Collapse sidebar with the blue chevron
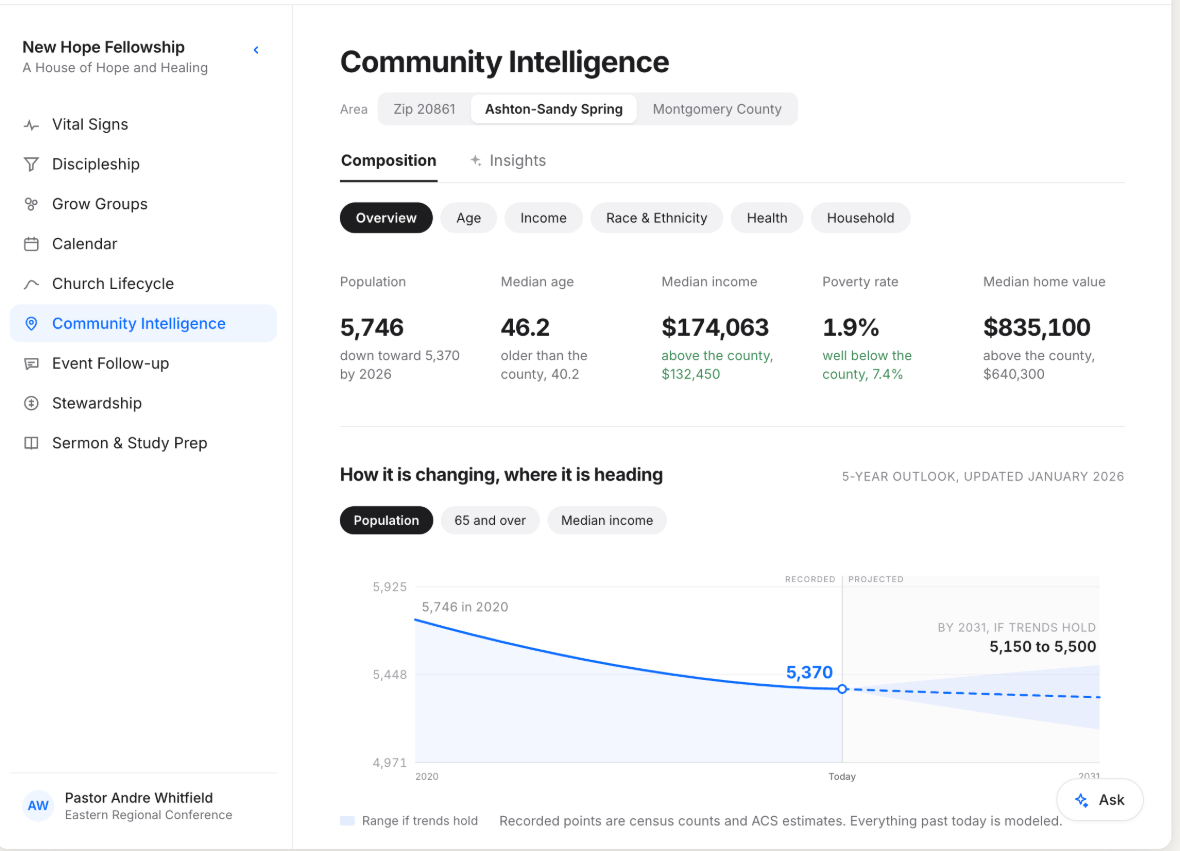Image resolution: width=1180 pixels, height=851 pixels. point(256,50)
